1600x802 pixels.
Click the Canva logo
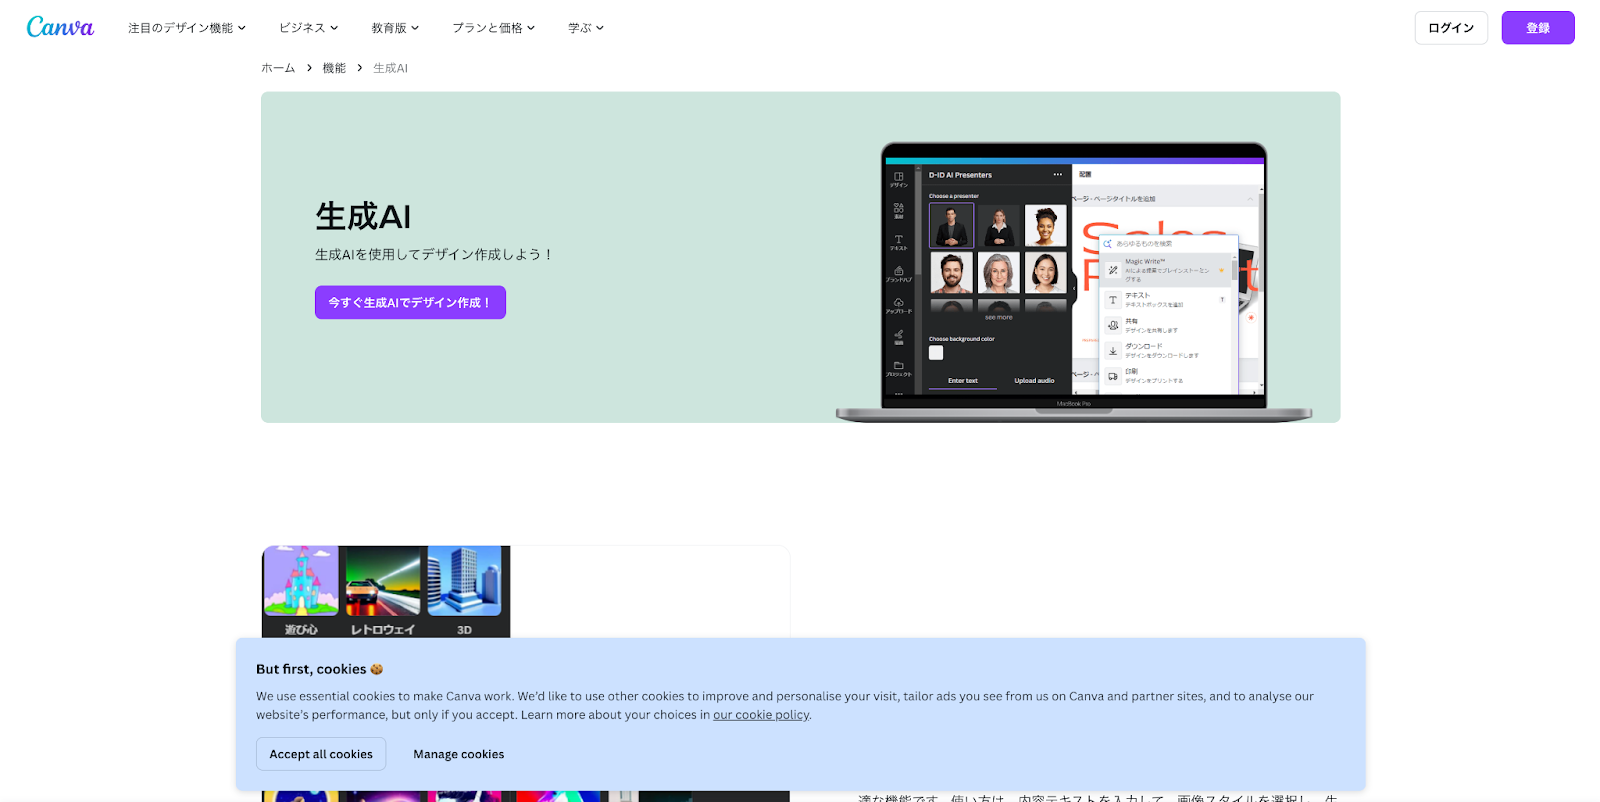[60, 27]
